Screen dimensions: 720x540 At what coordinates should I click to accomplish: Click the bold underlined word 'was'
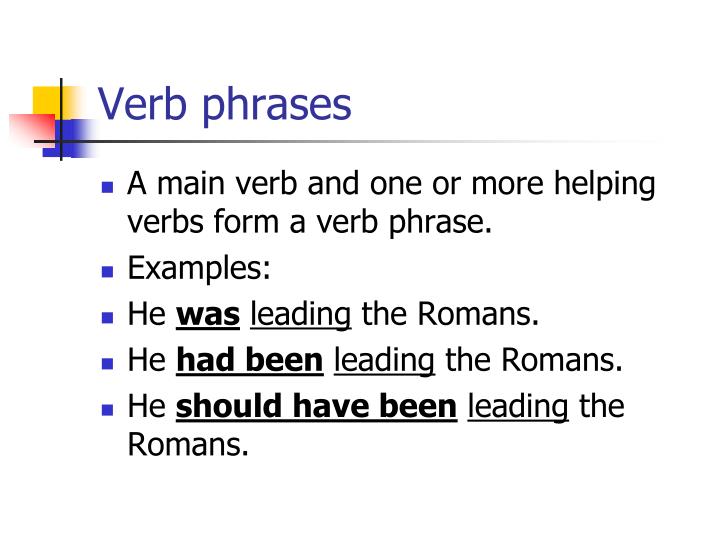[x=208, y=315]
